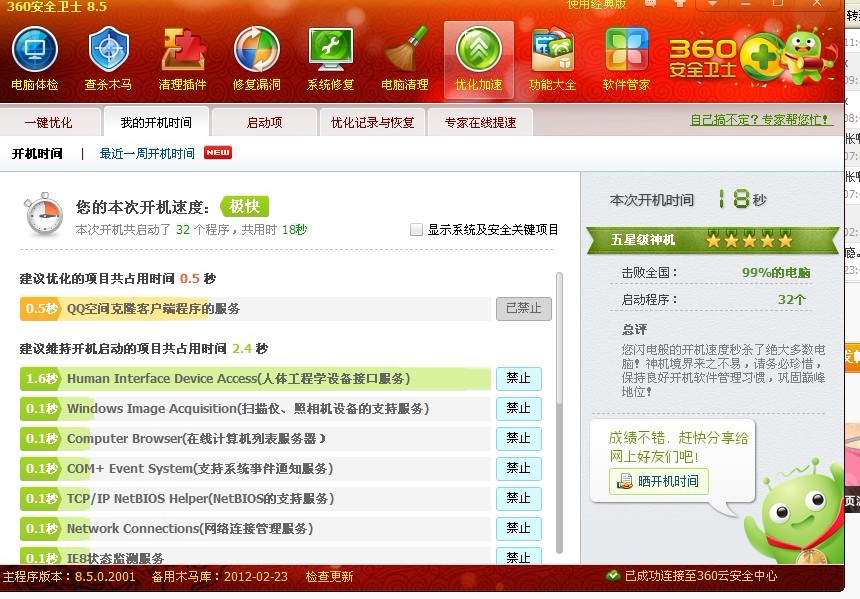Image resolution: width=860 pixels, height=599 pixels.
Task: Select the Network Connections row
Action: [256, 528]
